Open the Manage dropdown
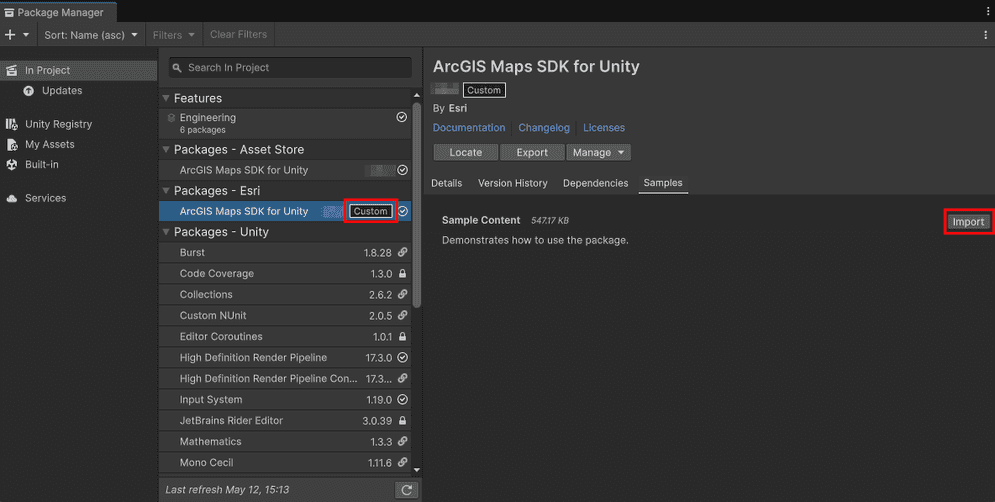 click(598, 152)
